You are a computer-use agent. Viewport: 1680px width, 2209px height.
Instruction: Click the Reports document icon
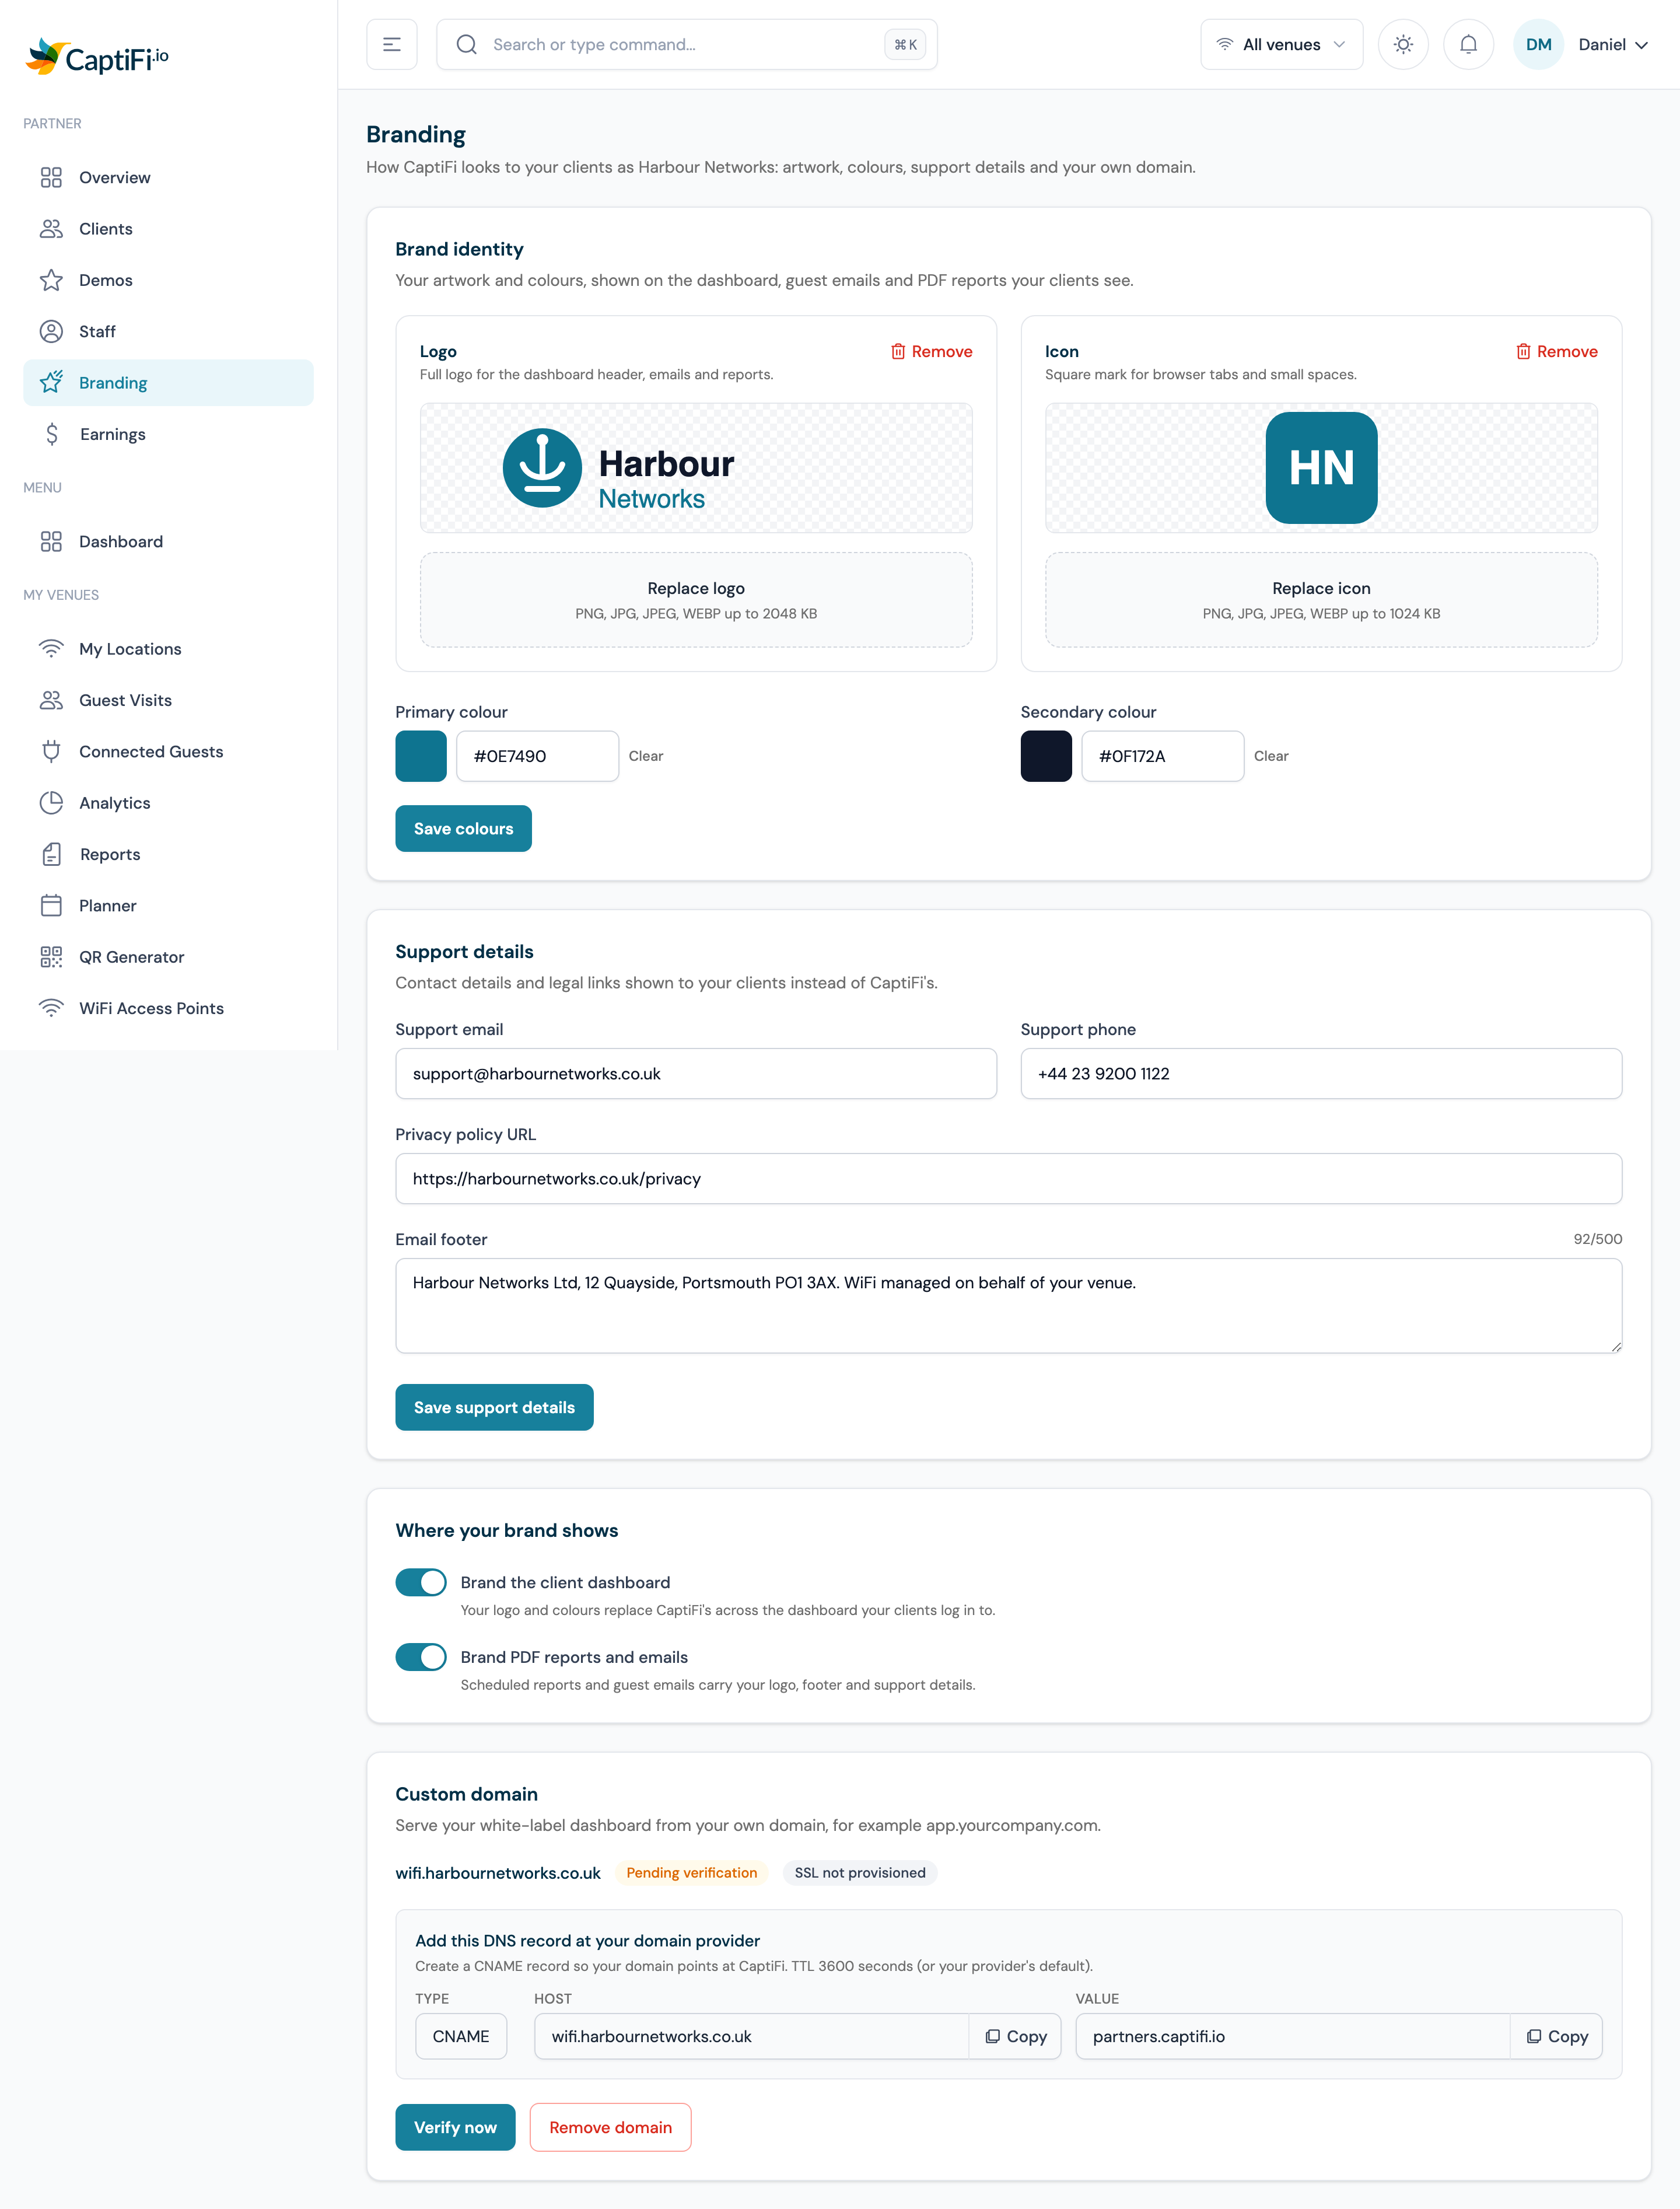[x=51, y=854]
